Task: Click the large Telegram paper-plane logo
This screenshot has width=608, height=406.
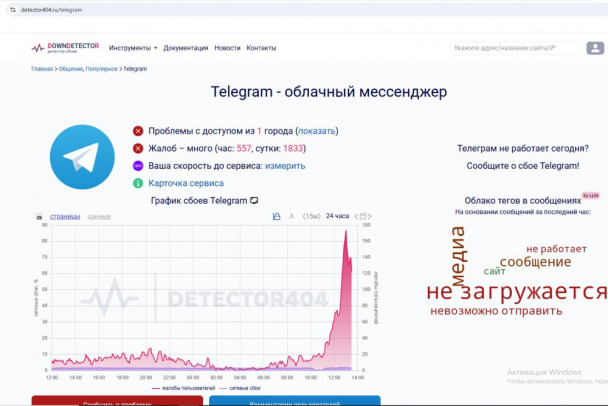Action: click(81, 157)
